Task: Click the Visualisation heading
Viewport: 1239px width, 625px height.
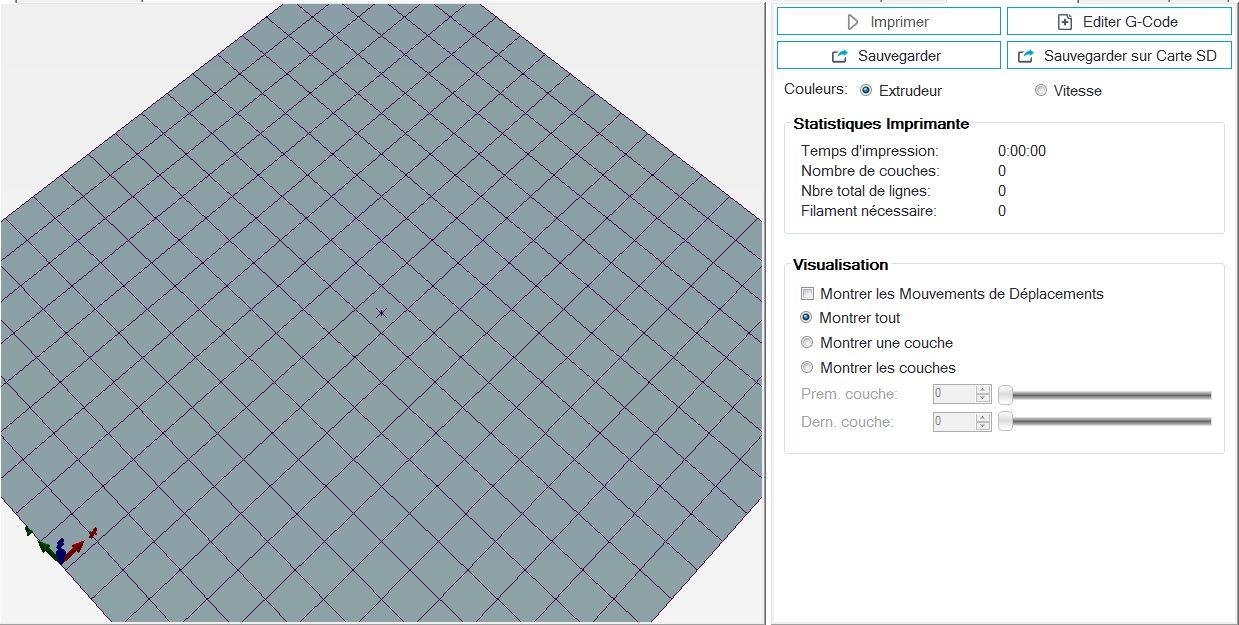Action: click(840, 265)
